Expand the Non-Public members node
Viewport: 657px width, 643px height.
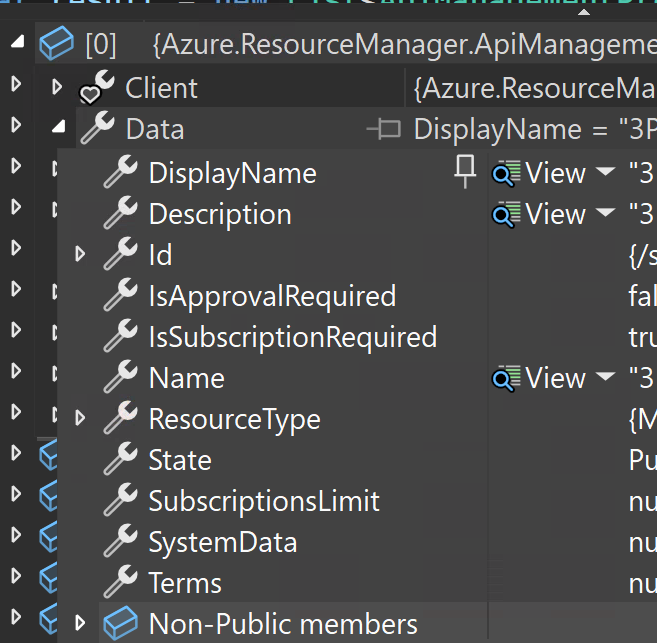80,622
